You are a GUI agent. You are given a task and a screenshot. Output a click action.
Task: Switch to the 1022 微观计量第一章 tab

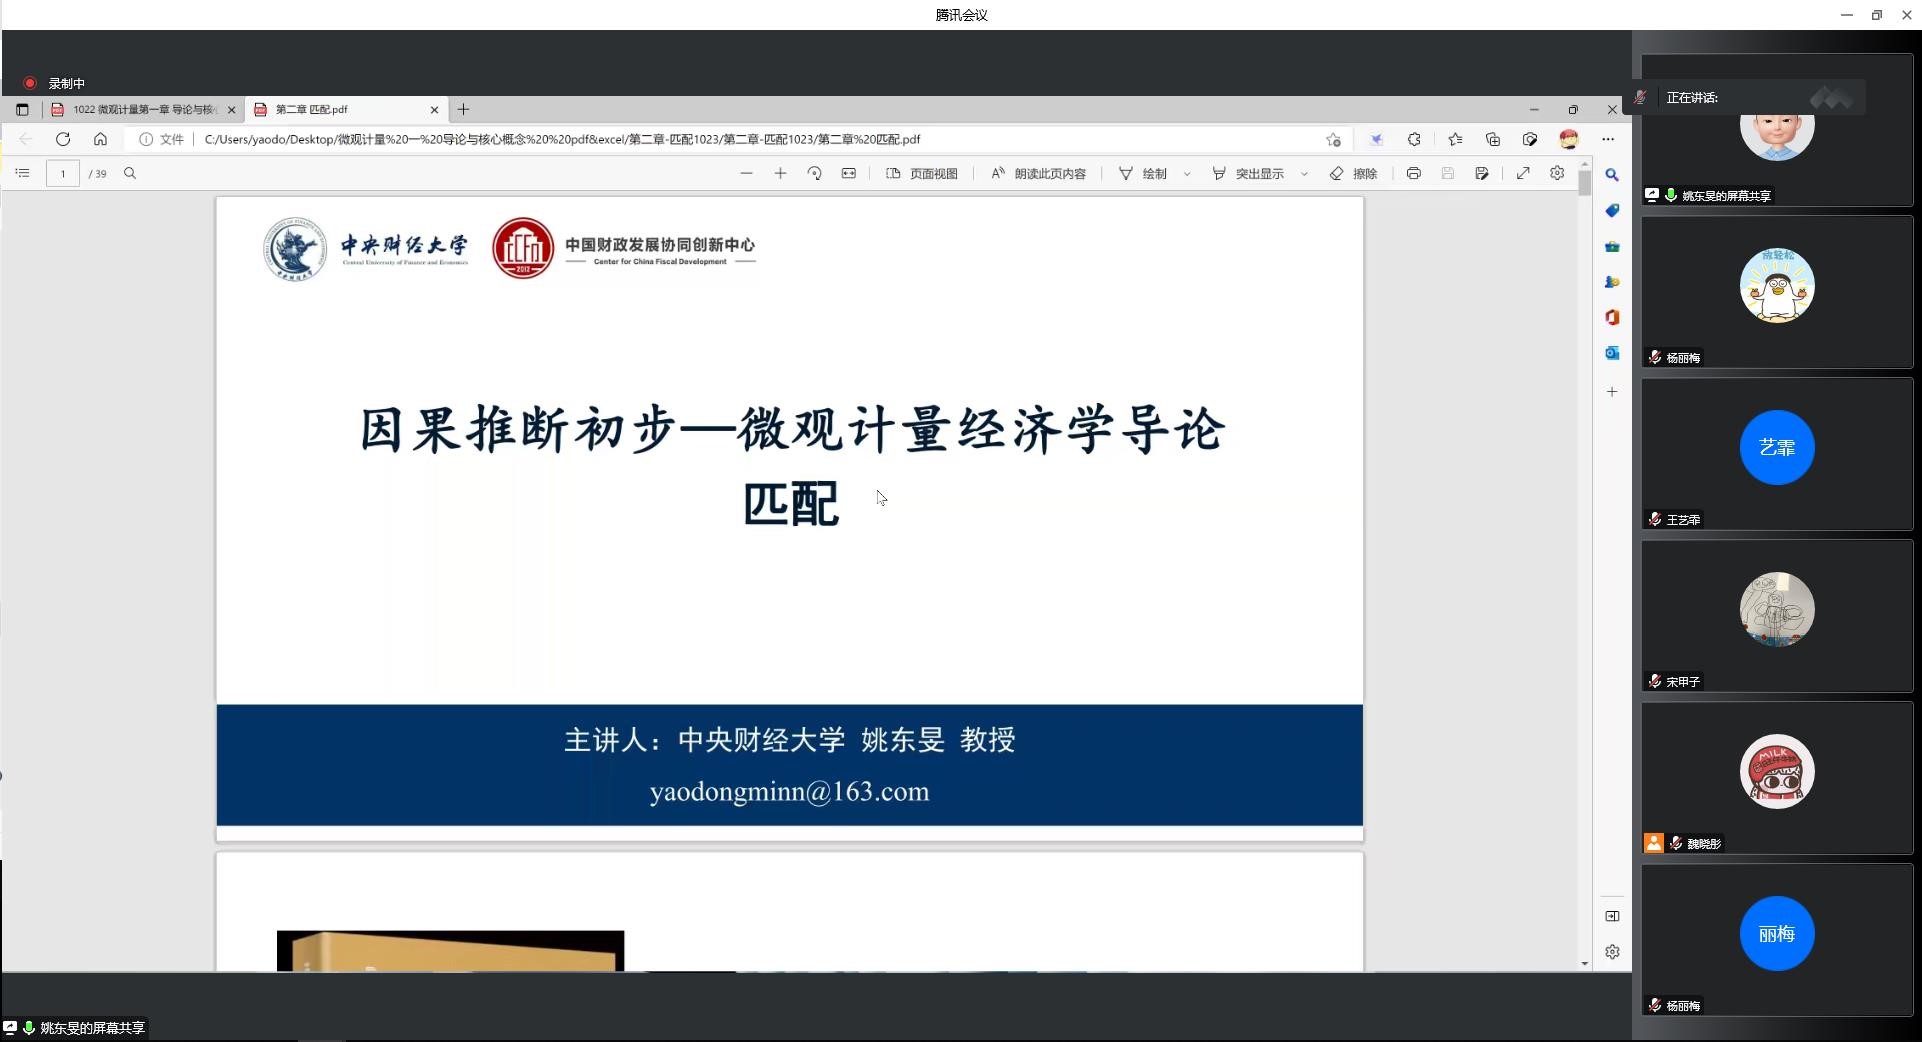(x=140, y=110)
